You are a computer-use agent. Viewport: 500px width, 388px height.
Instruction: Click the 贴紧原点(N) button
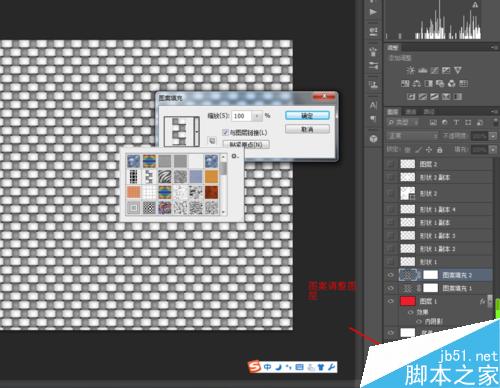pos(246,145)
